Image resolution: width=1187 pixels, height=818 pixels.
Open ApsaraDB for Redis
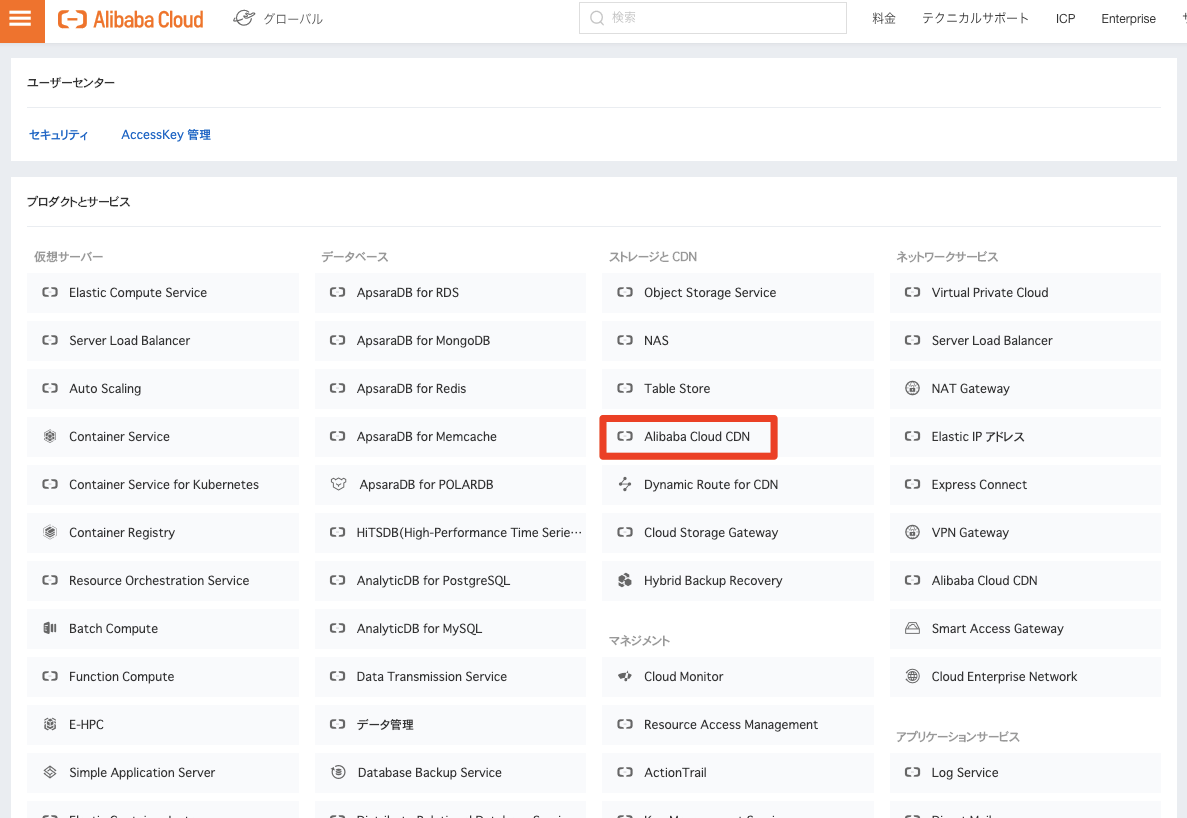(450, 388)
